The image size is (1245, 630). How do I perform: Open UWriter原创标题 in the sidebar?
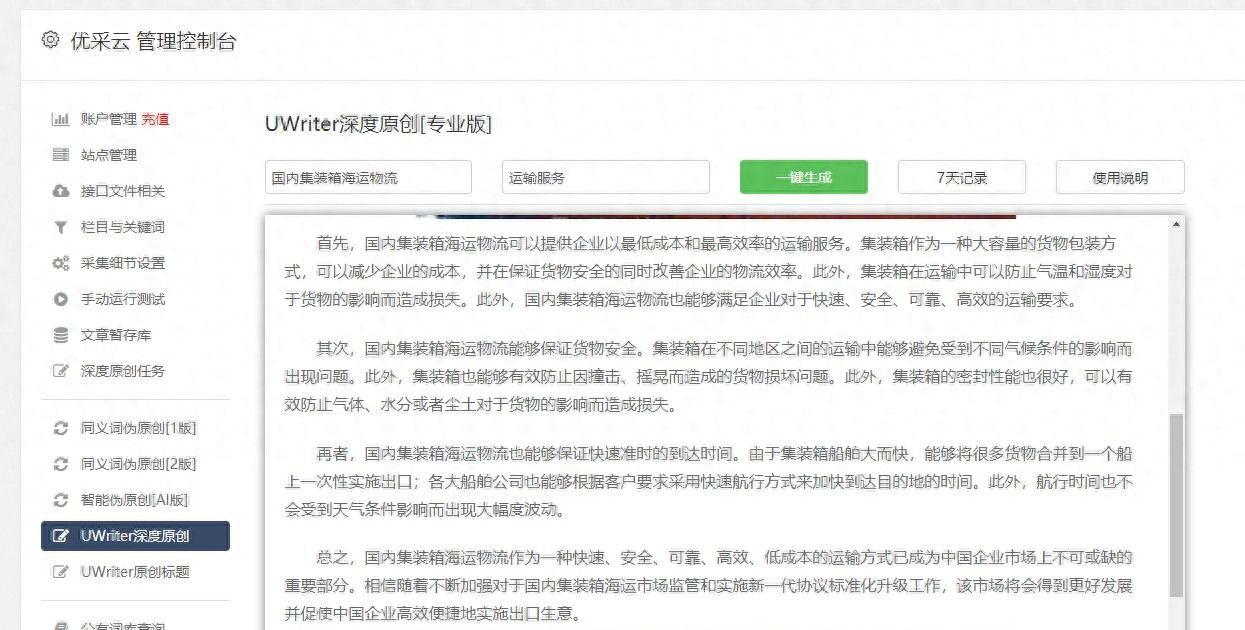[x=134, y=572]
